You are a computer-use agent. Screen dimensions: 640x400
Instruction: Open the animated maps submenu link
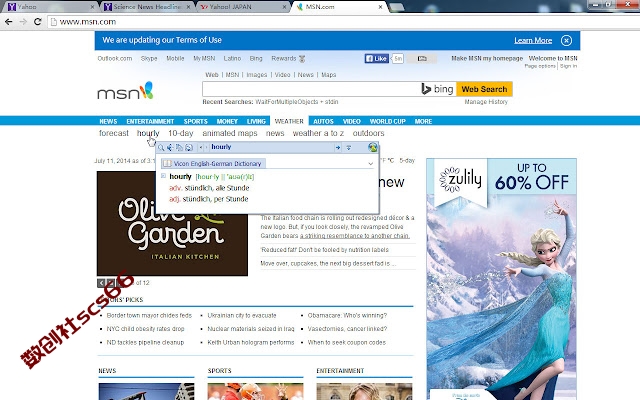(x=230, y=133)
